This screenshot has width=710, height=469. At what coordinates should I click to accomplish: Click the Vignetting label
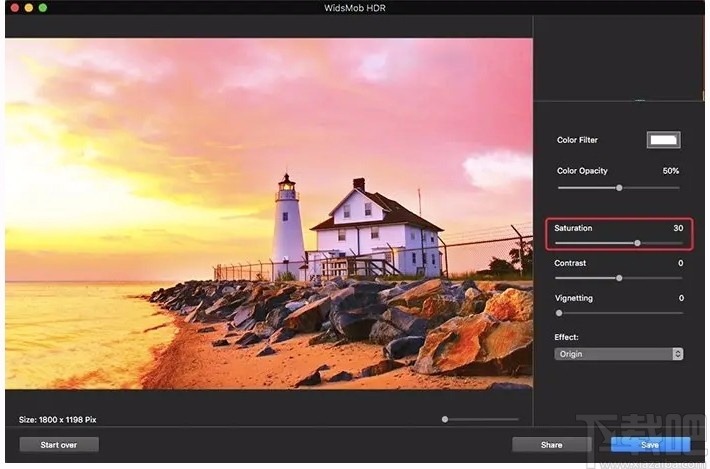[574, 298]
